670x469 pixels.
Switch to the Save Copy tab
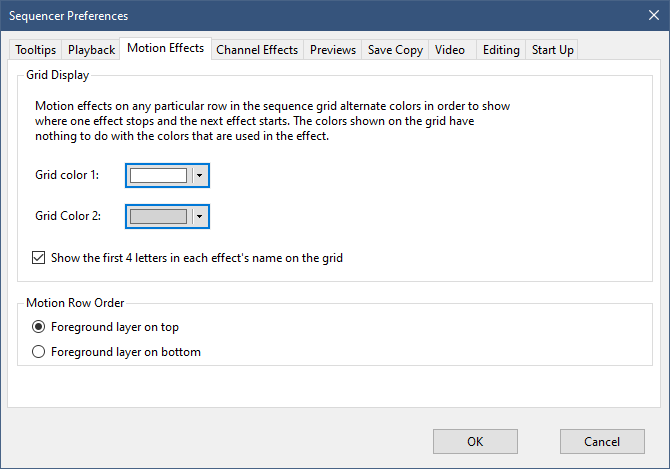[x=395, y=50]
